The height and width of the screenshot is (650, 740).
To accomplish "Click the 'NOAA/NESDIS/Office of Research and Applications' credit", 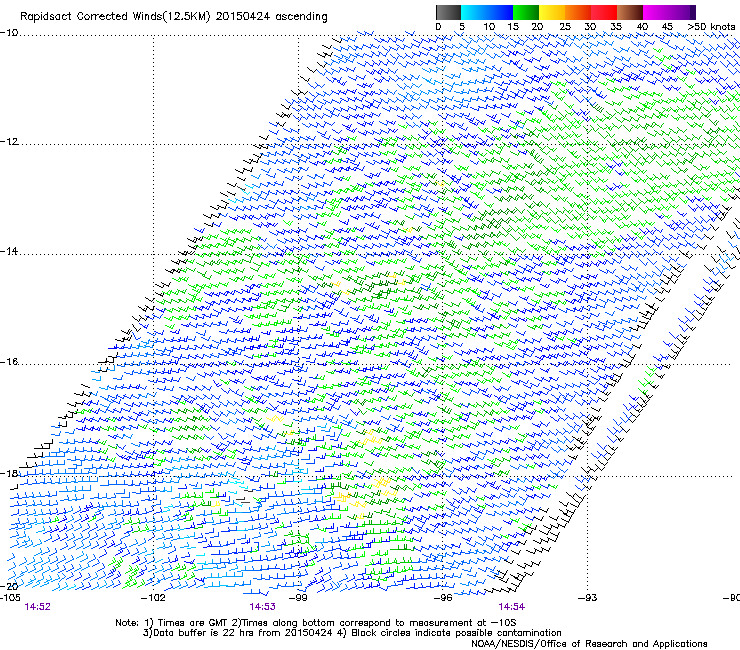I will (x=589, y=644).
